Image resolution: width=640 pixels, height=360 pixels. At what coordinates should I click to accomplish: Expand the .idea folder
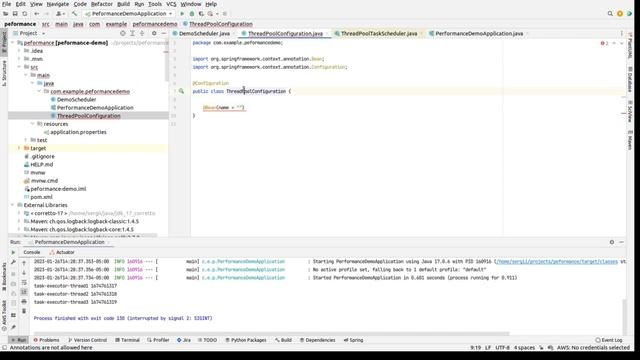click(19, 51)
